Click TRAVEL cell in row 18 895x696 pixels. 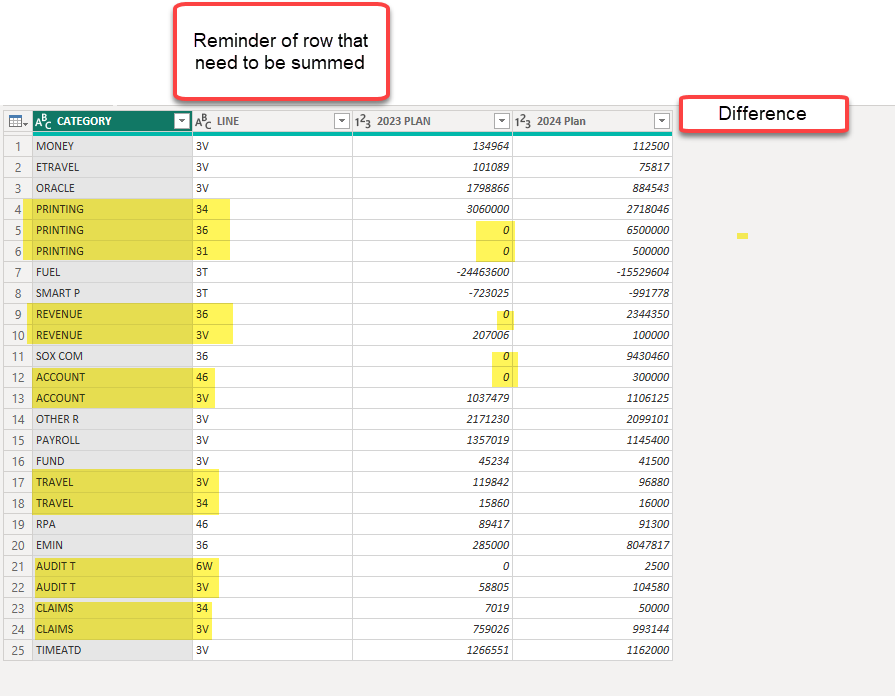coord(112,503)
